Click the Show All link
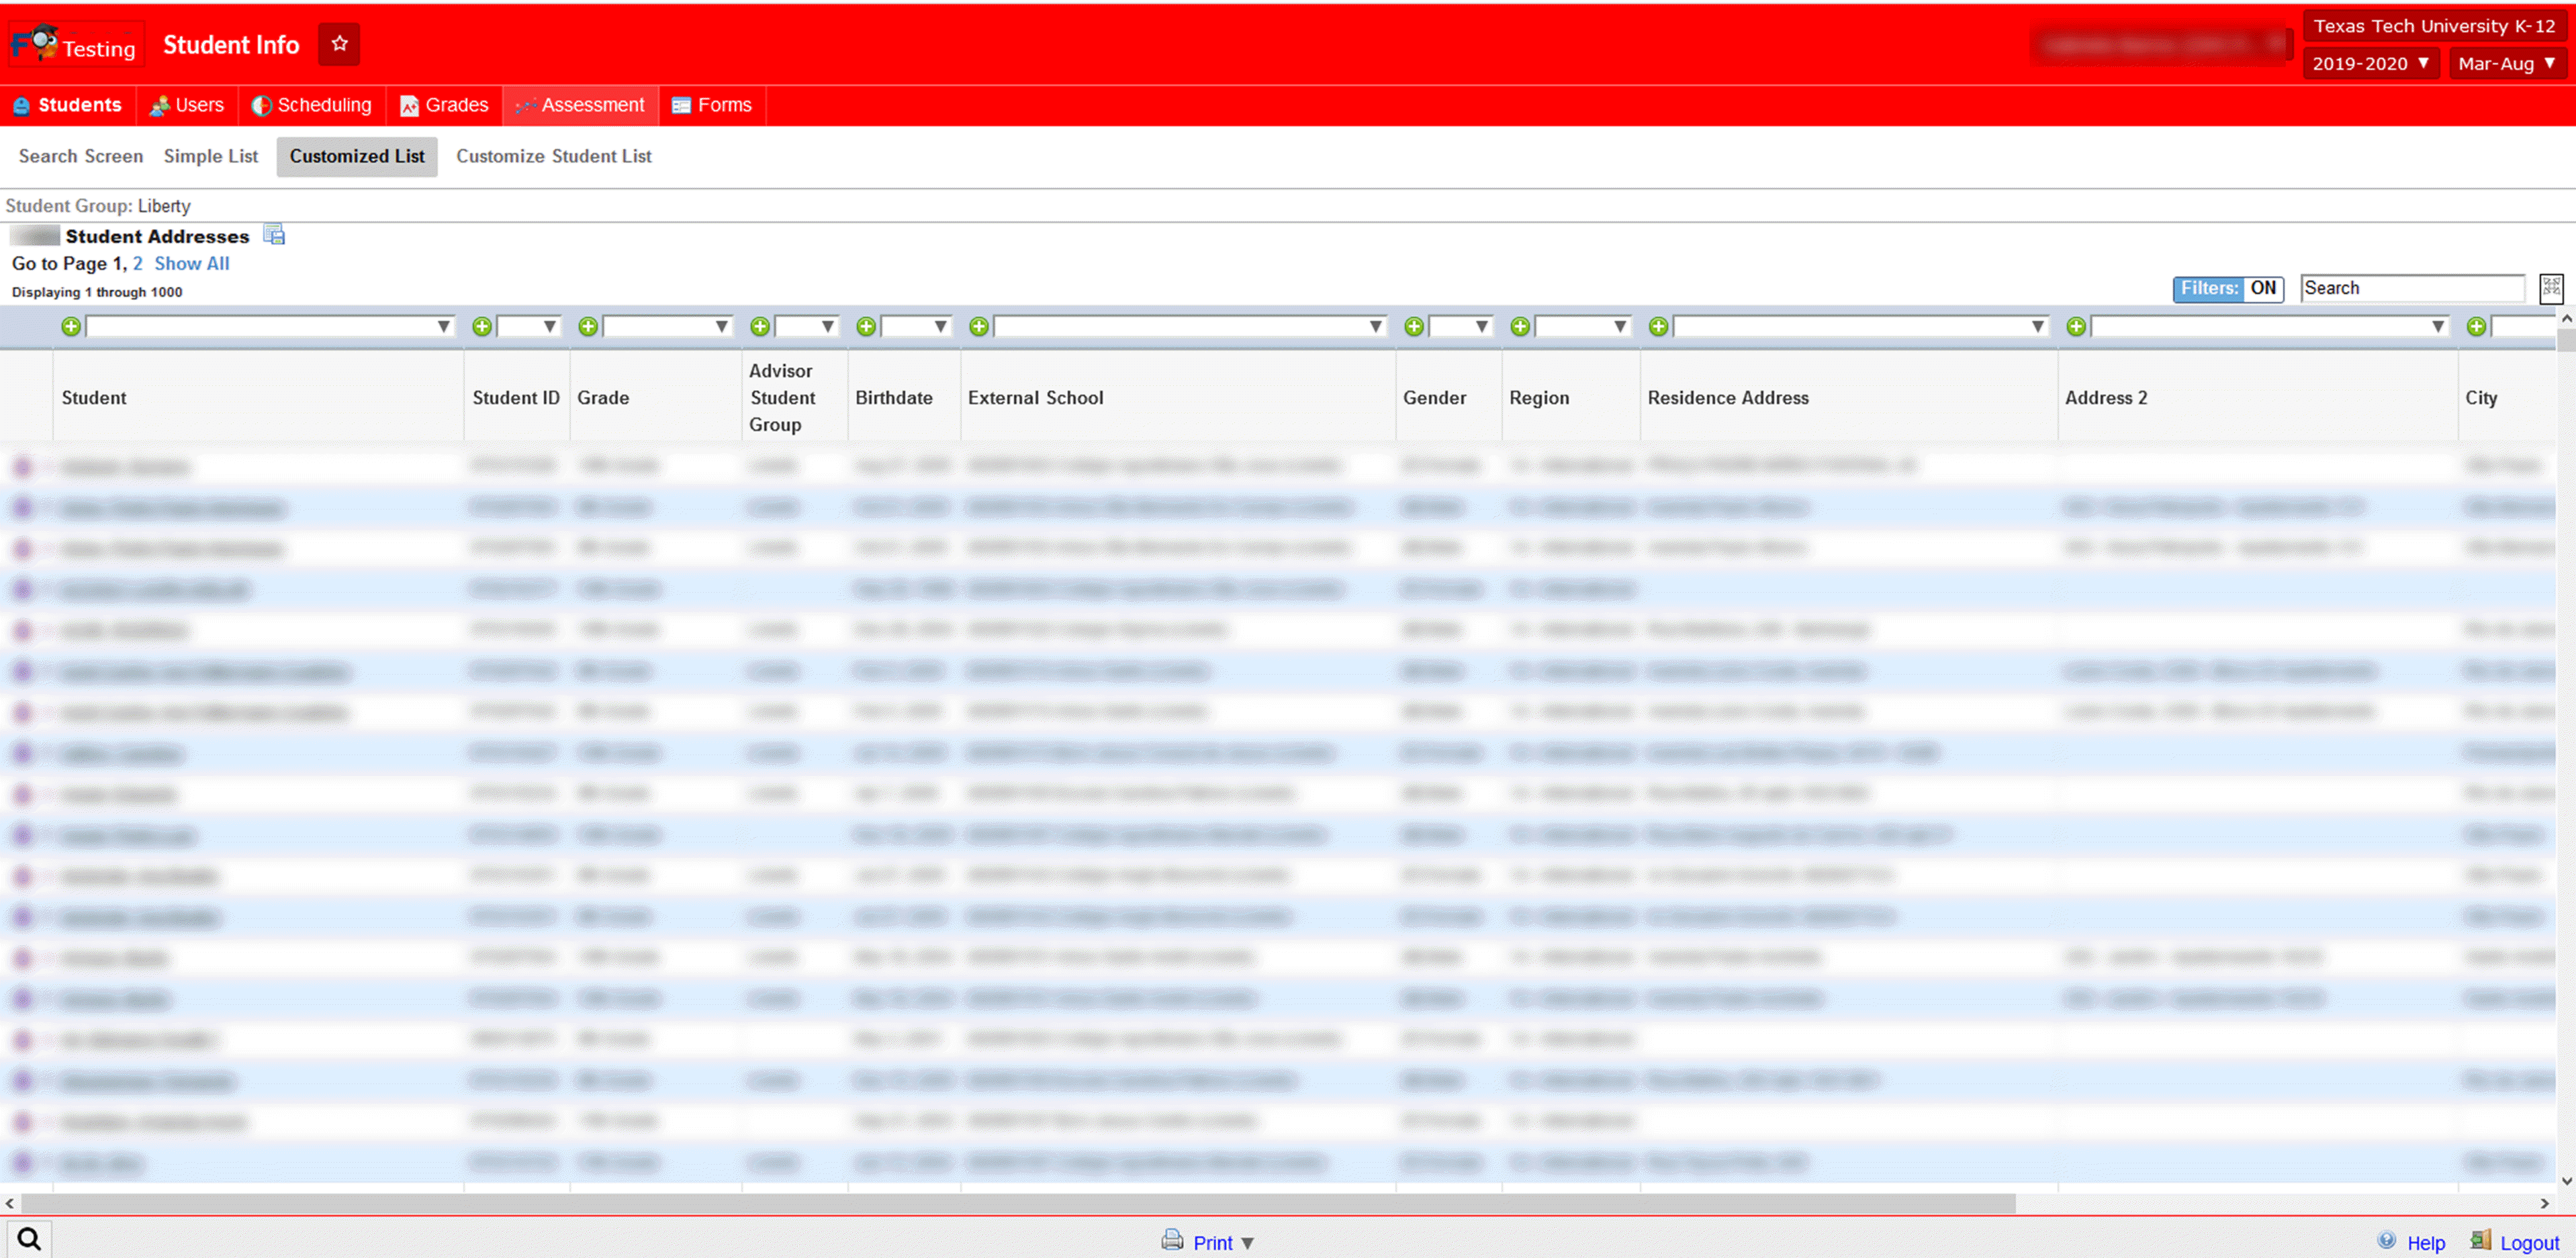 (x=191, y=263)
